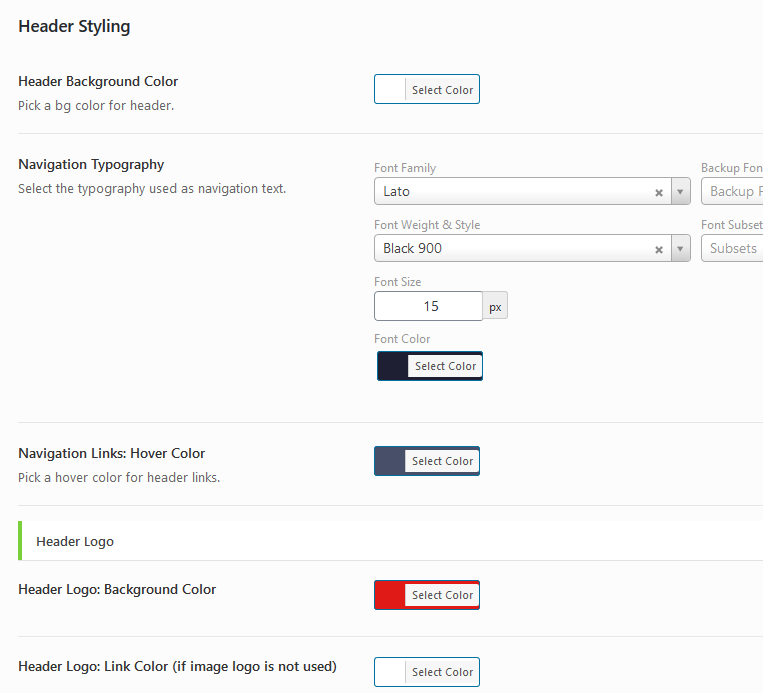The height and width of the screenshot is (693, 763).
Task: Clear the Black 900 font weight selection
Action: 659,249
